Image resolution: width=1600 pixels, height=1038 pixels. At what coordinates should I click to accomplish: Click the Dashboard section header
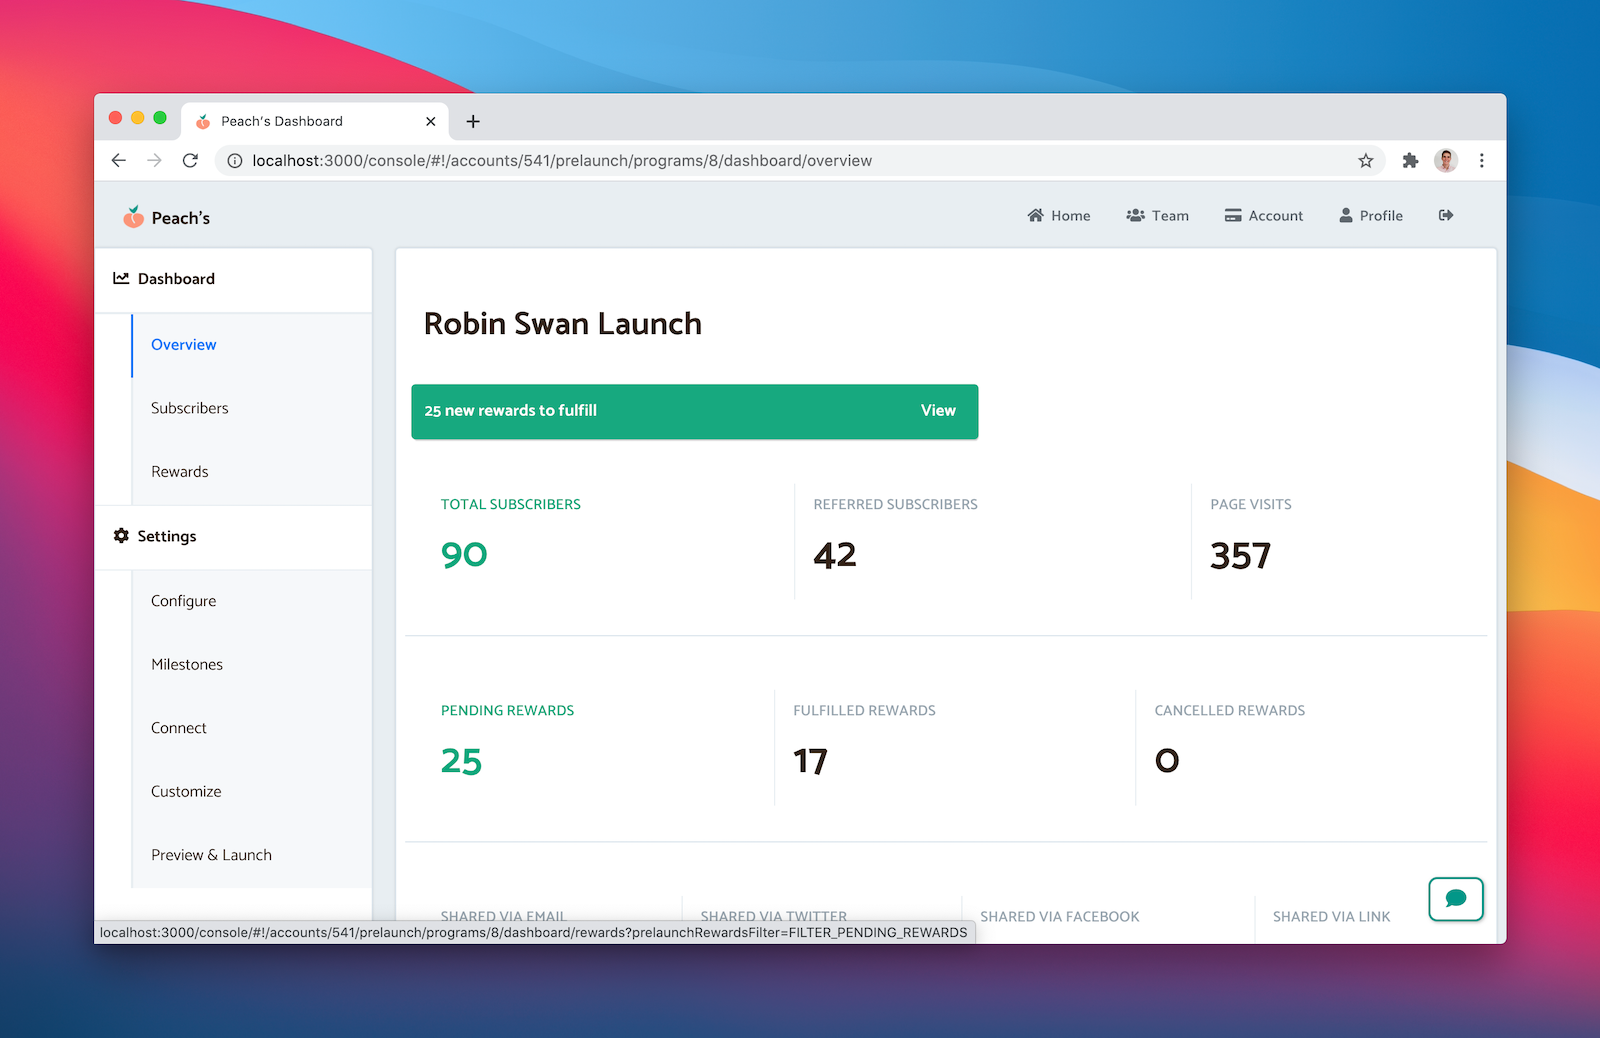[x=233, y=279]
